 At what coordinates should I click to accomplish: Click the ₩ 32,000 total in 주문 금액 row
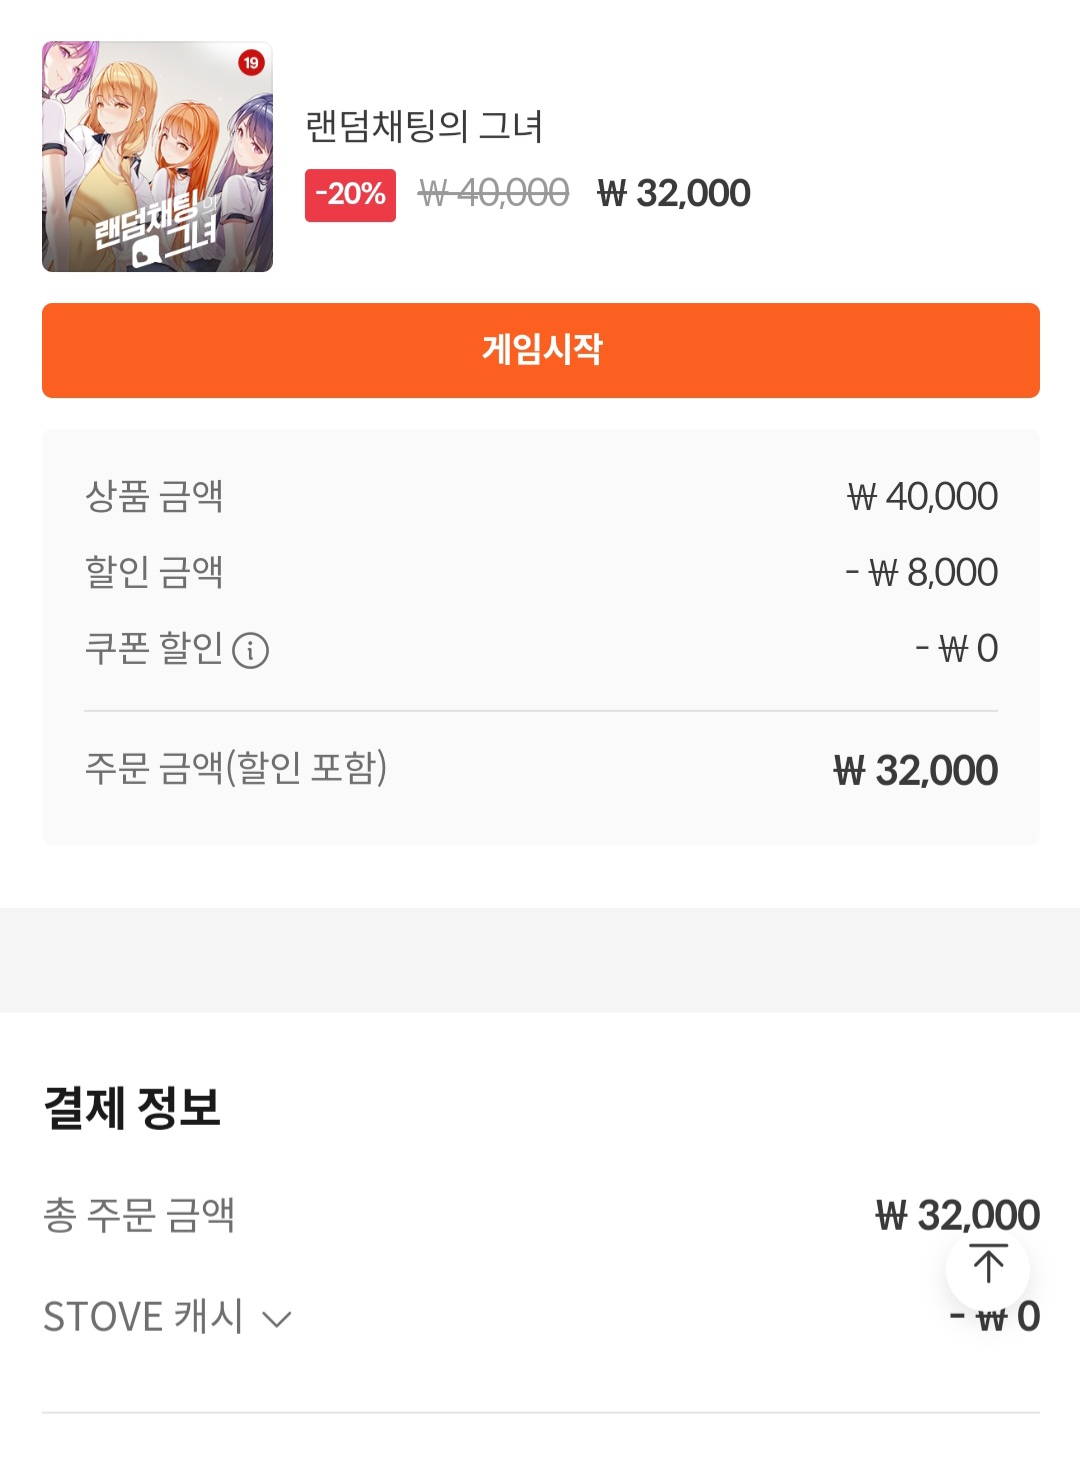[915, 770]
